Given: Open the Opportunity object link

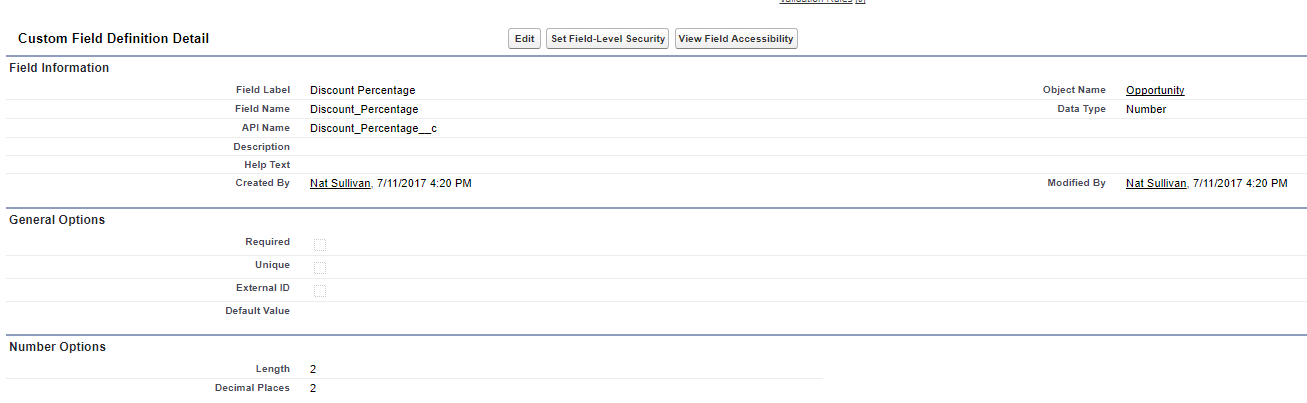Looking at the screenshot, I should point(1155,90).
